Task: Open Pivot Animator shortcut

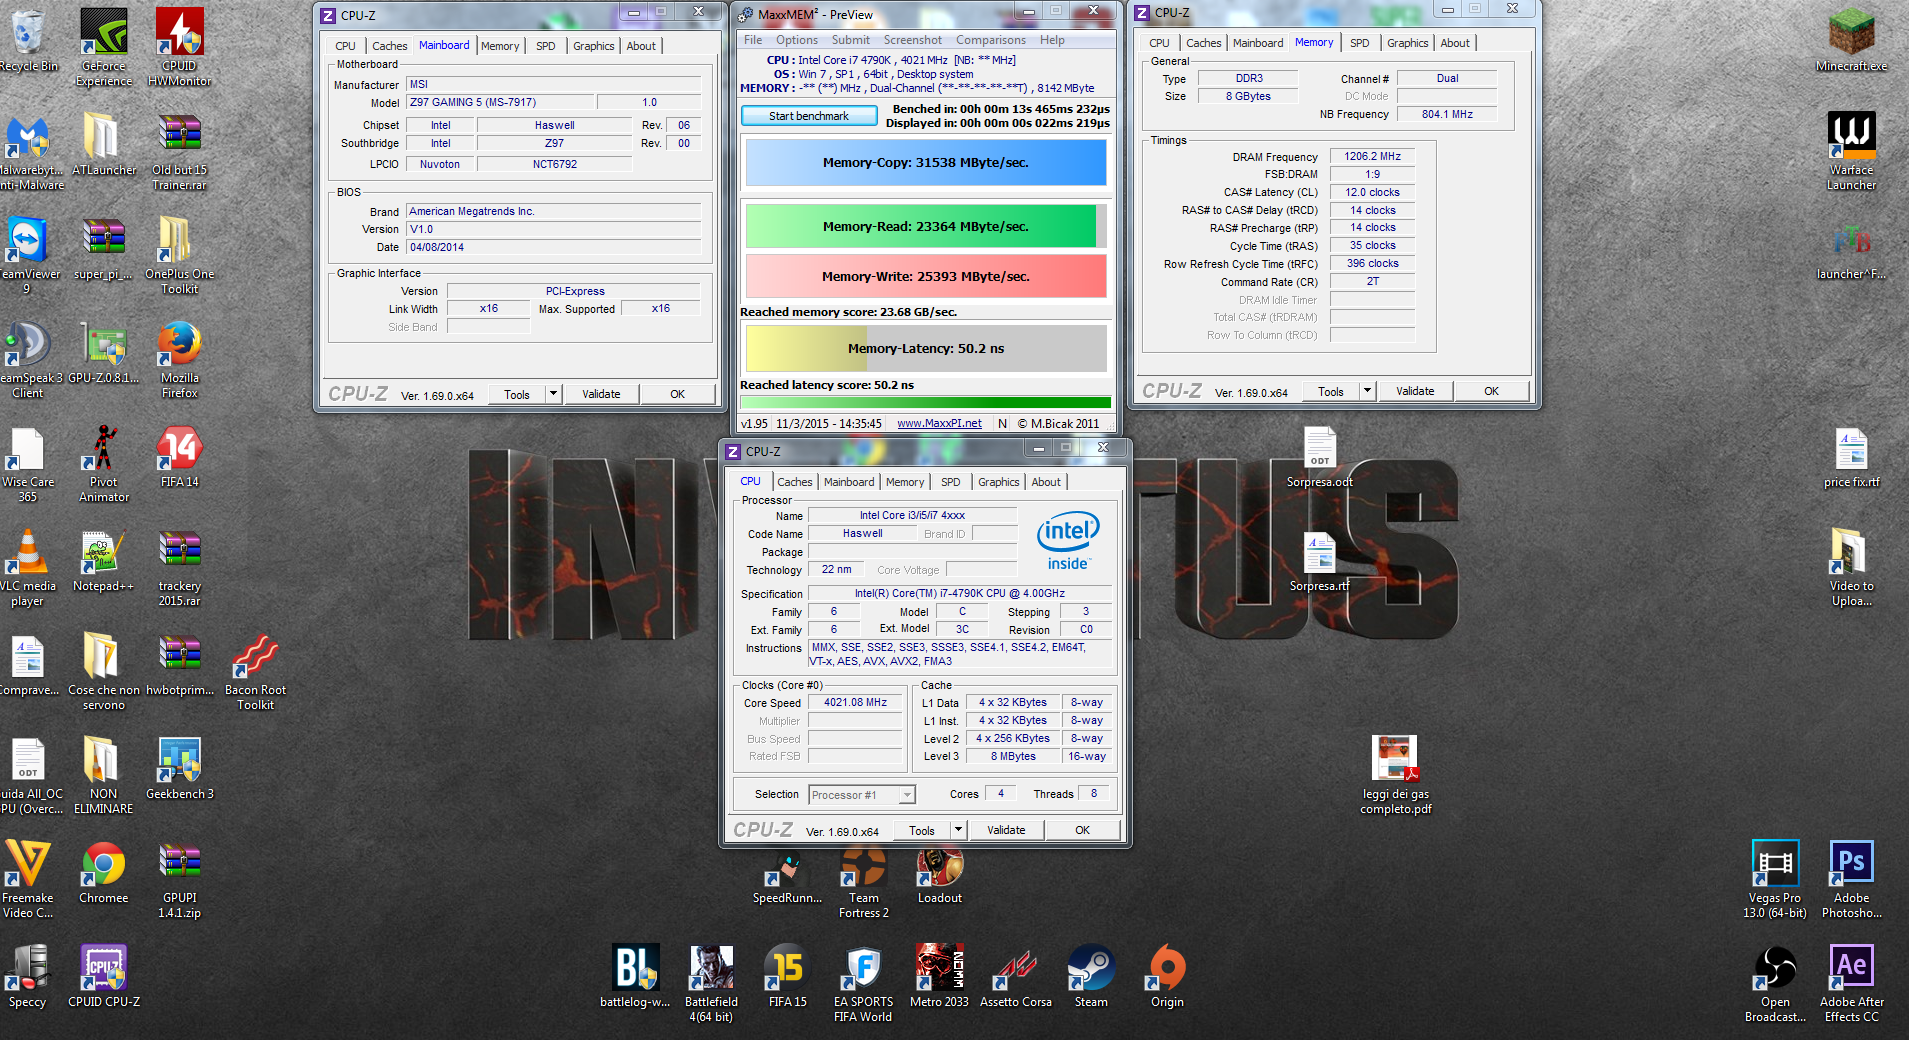Action: click(x=104, y=464)
